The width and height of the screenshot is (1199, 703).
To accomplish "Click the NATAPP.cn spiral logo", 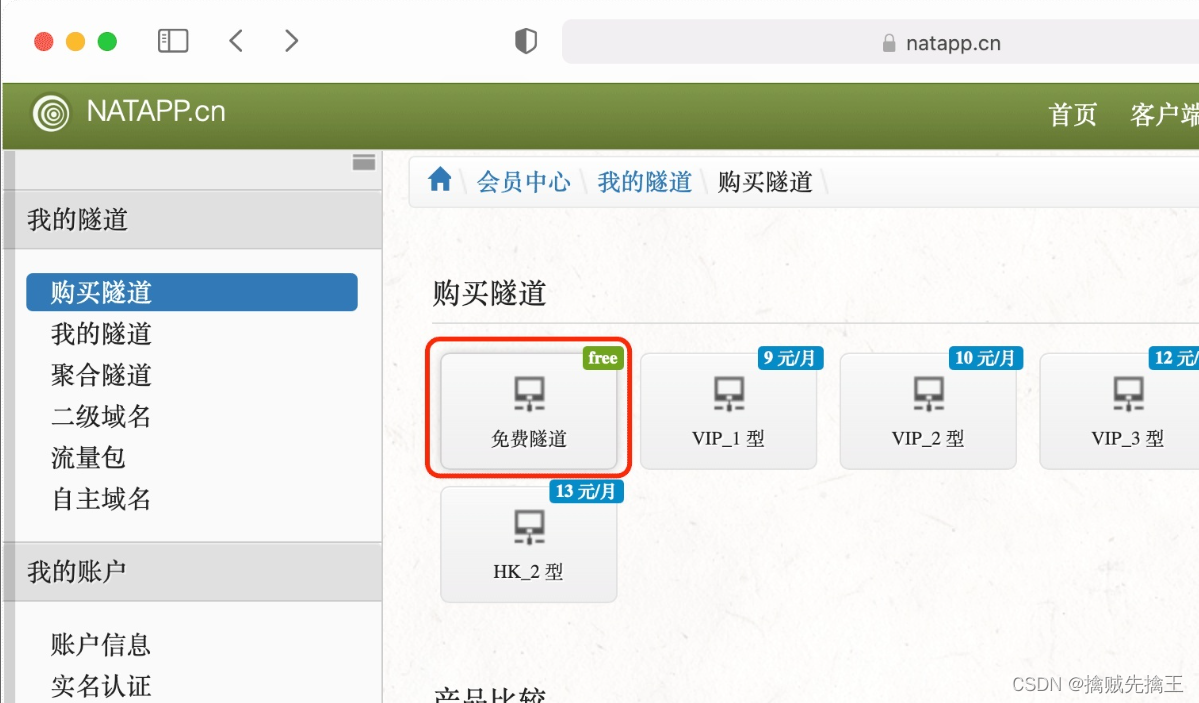I will (51, 113).
